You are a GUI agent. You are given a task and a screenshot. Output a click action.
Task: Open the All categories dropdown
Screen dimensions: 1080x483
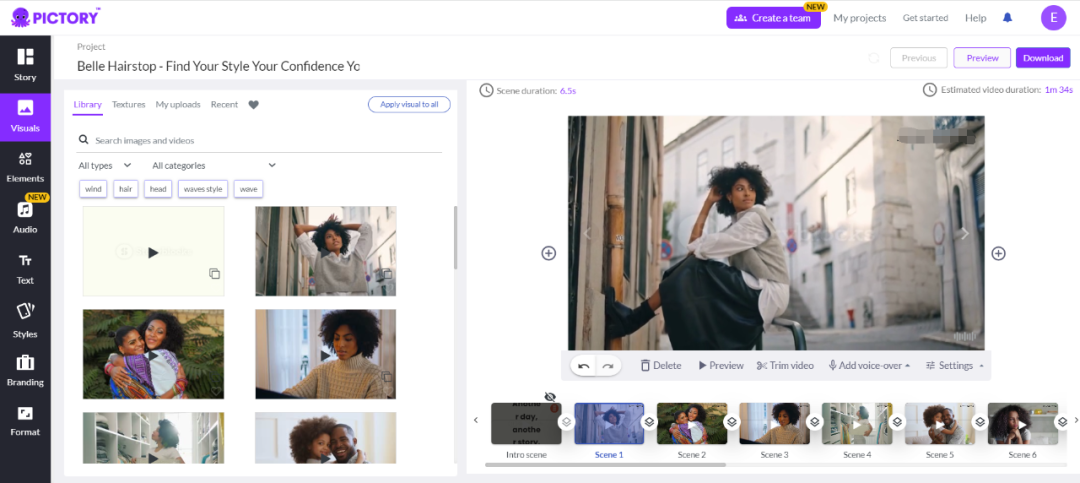pyautogui.click(x=214, y=165)
